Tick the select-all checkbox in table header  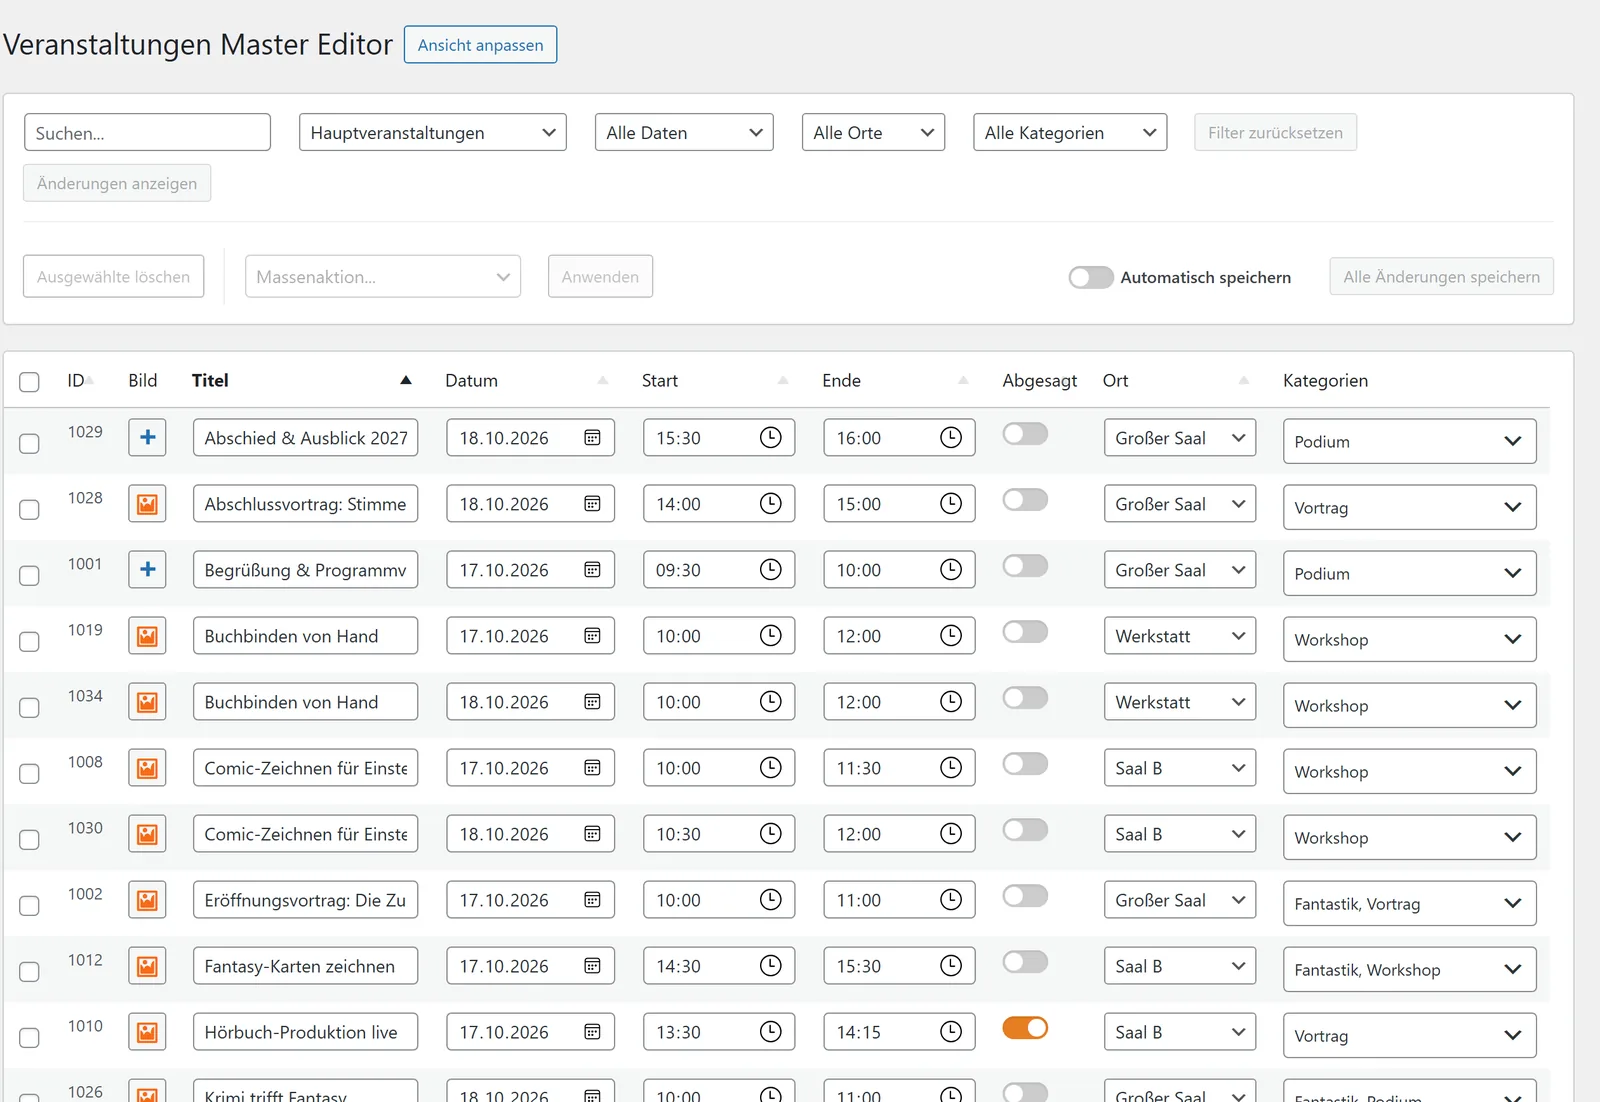coord(29,382)
